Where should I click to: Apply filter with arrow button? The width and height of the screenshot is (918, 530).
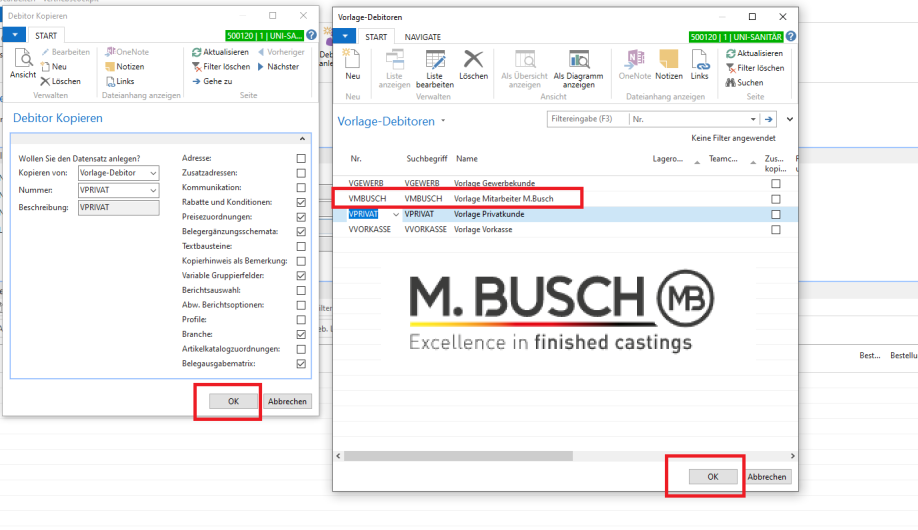click(x=768, y=119)
